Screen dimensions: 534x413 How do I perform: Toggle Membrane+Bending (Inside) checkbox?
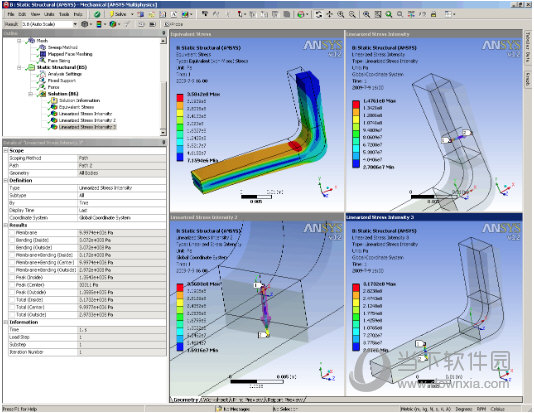click(12, 255)
